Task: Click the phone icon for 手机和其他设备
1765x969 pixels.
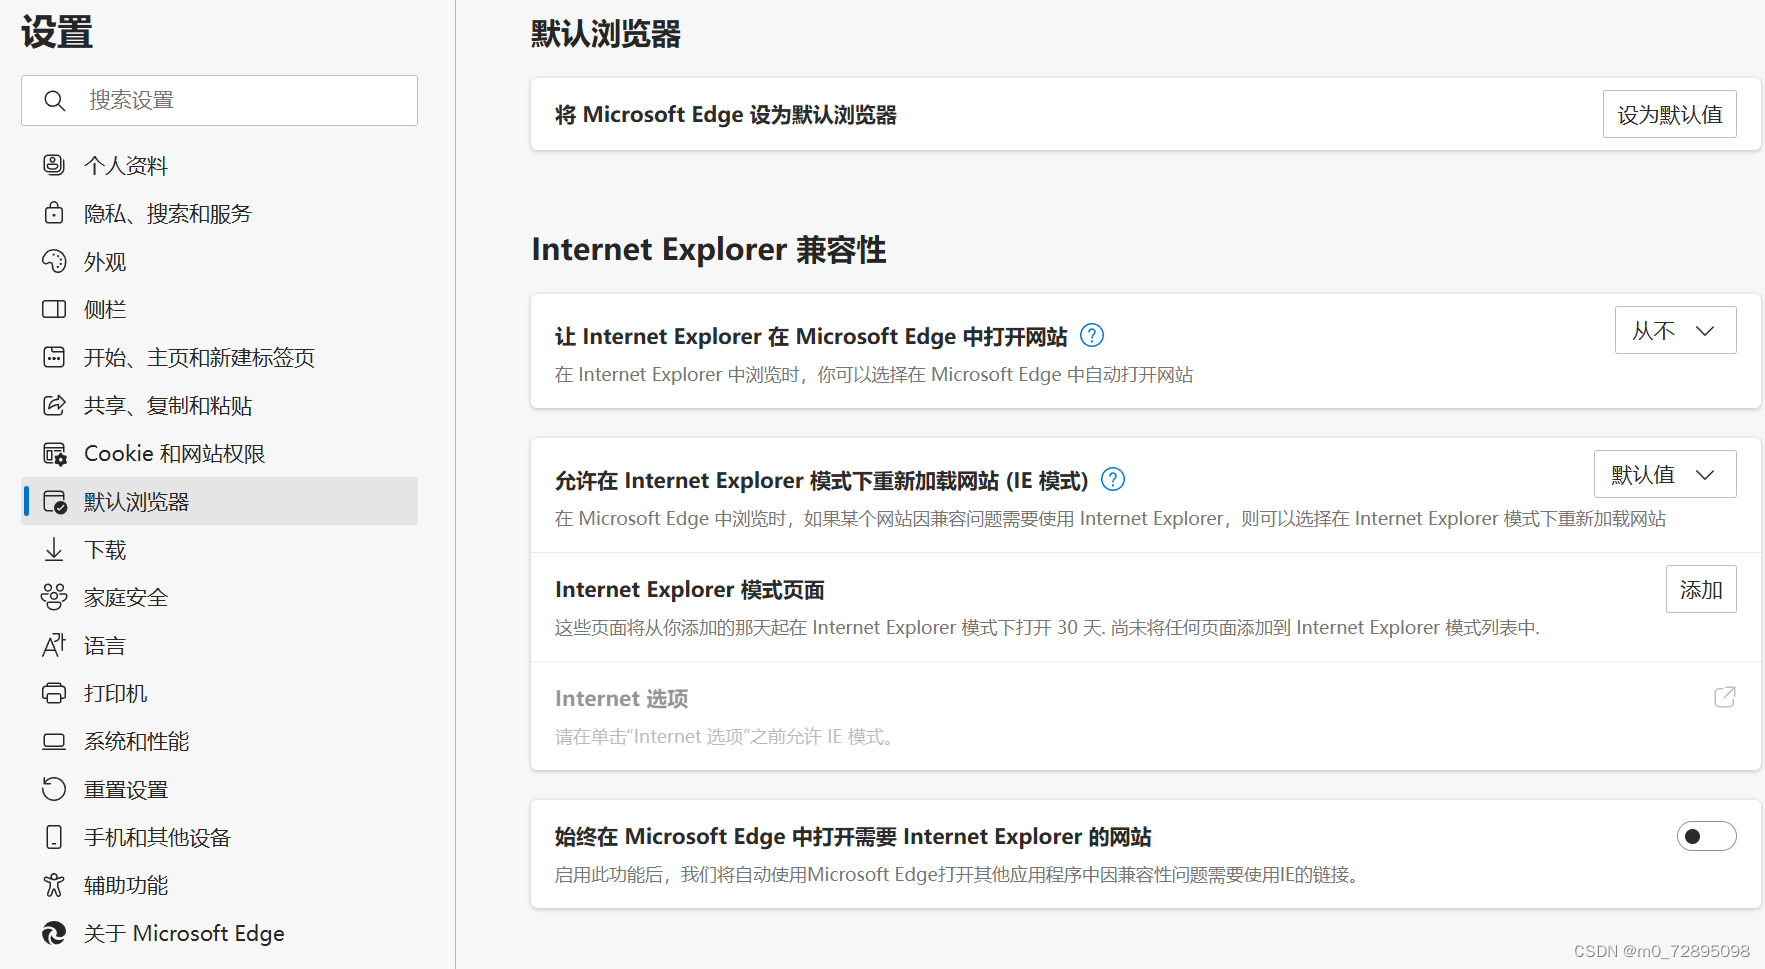Action: click(54, 837)
